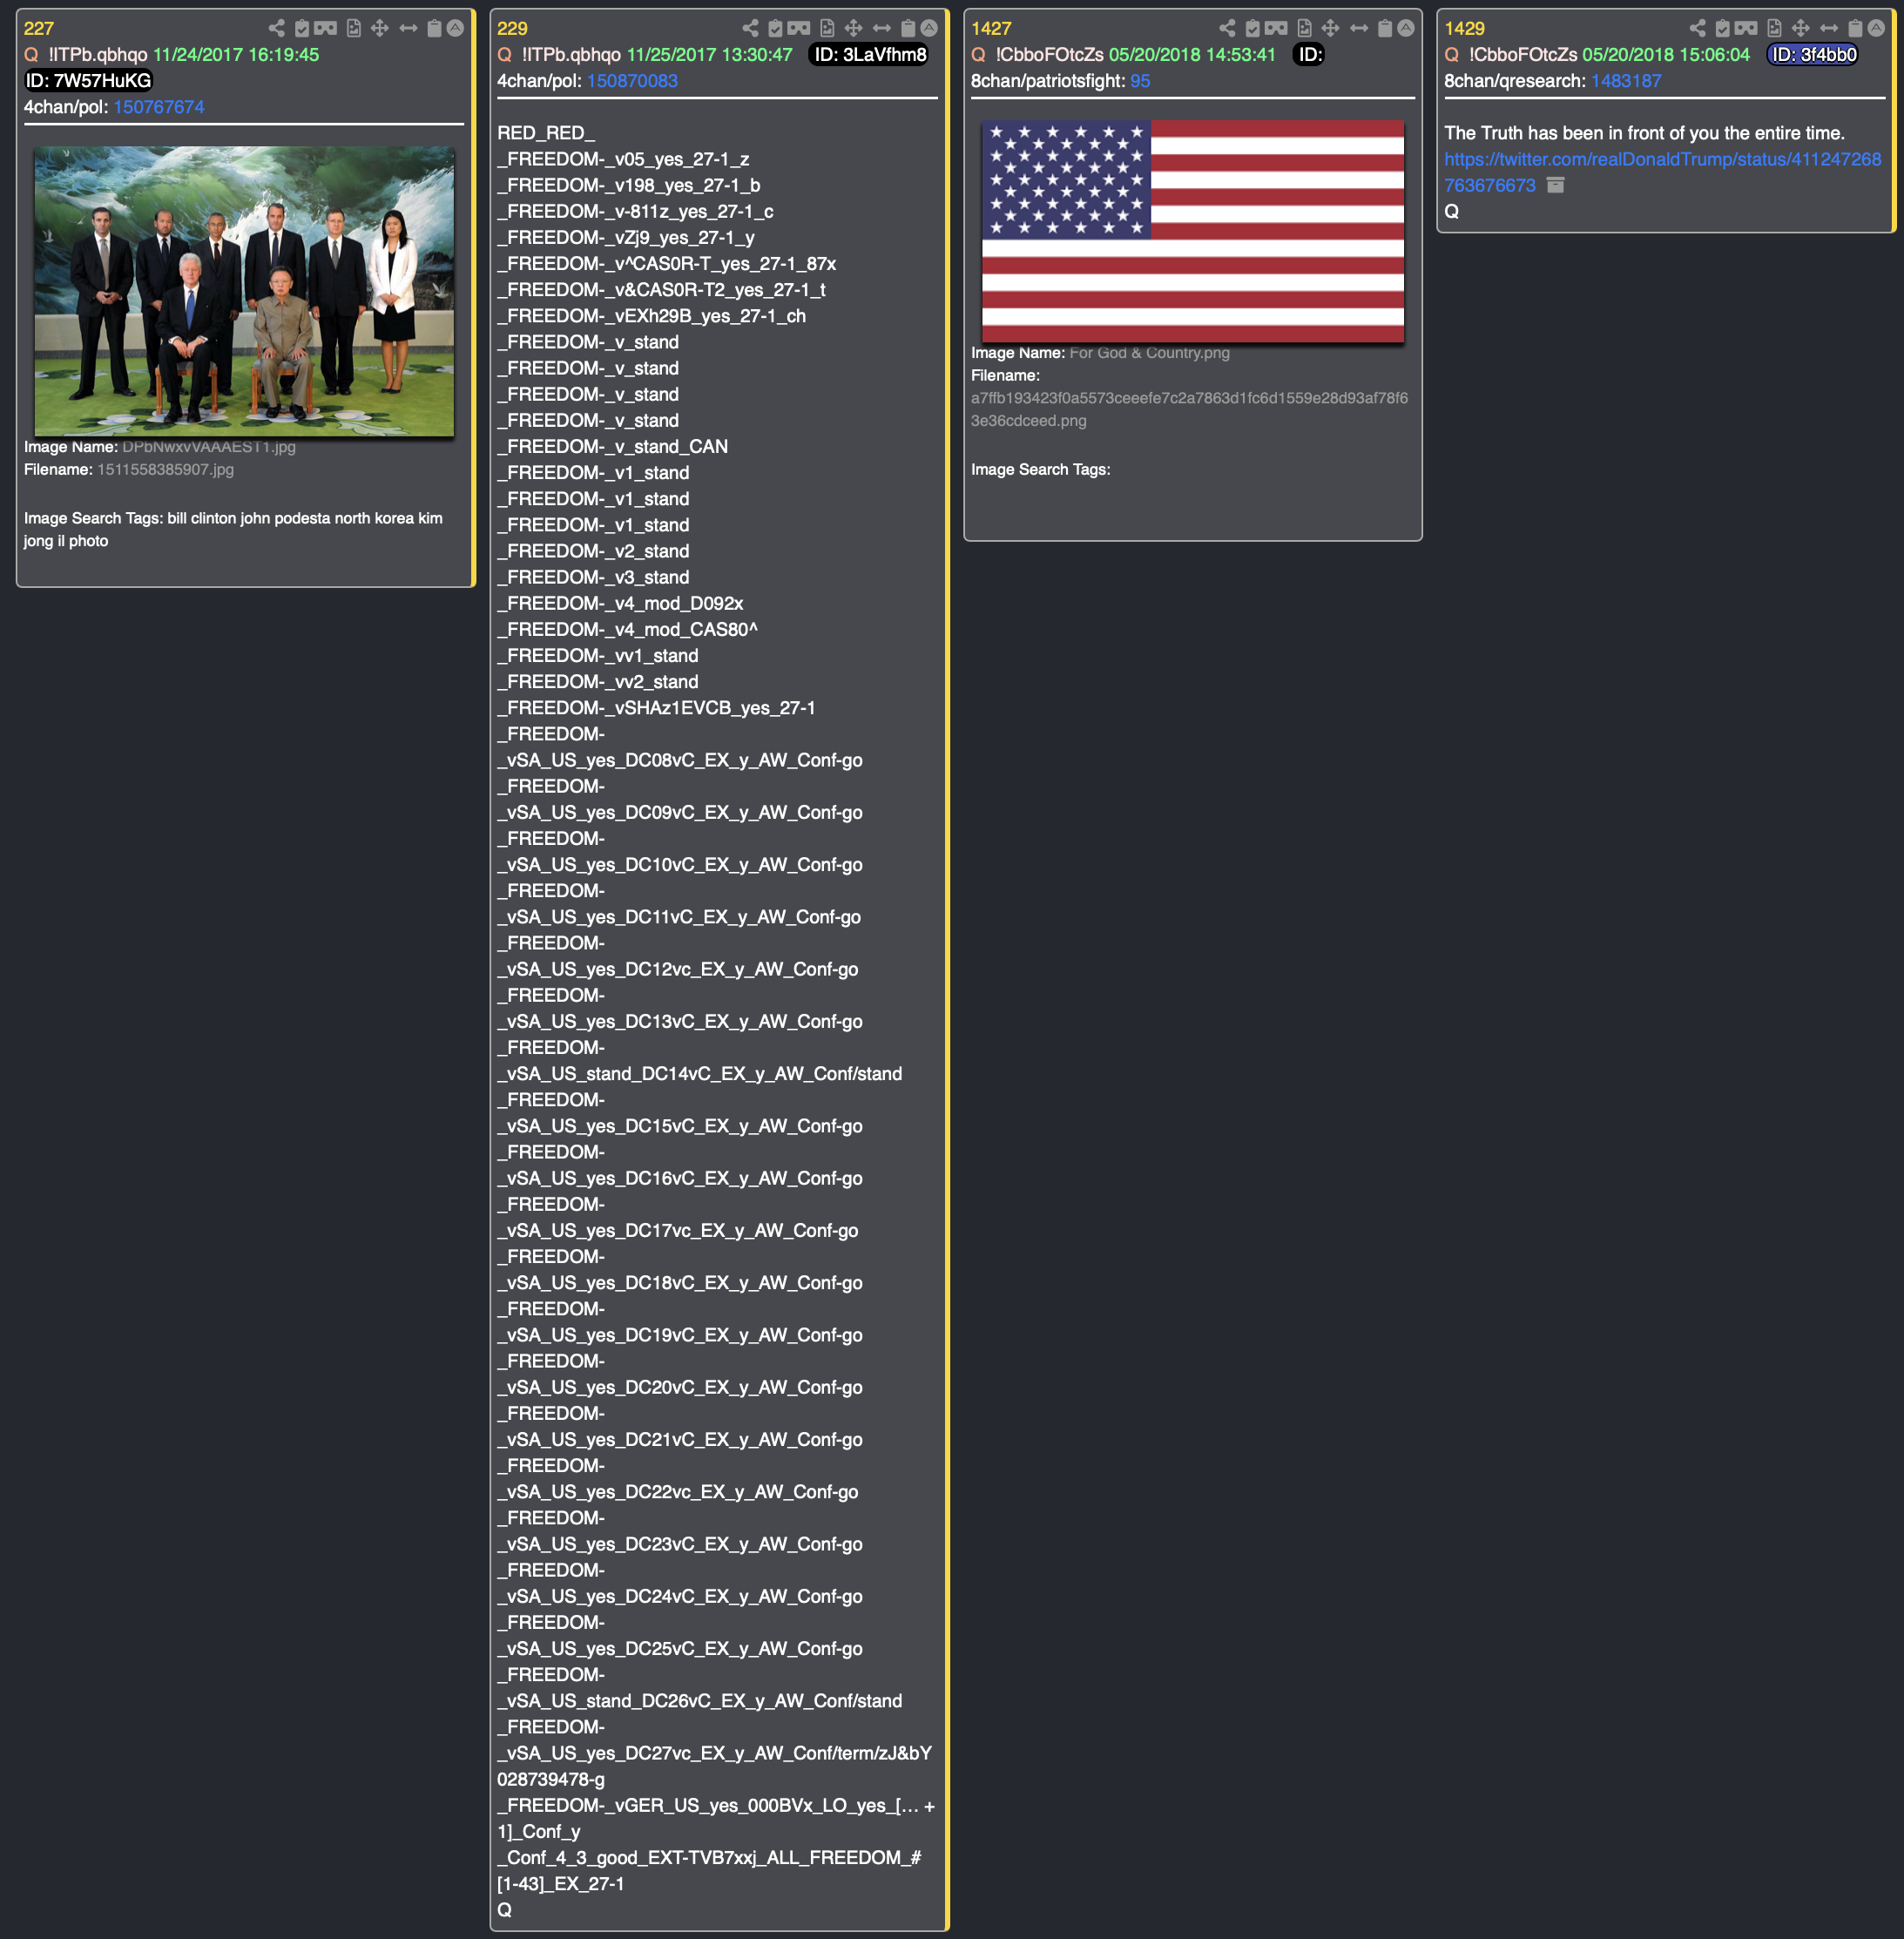1904x1939 pixels.
Task: Click the share icon on post 229
Action: (x=750, y=28)
